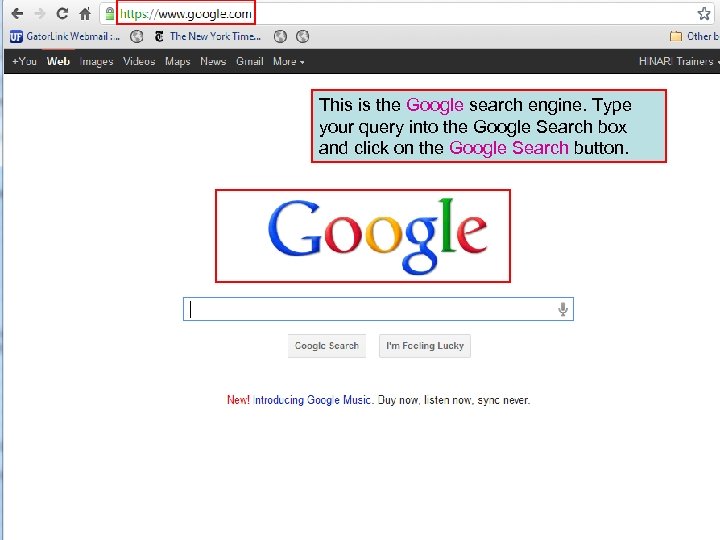
Task: Switch to Videos in Google bar
Action: tap(139, 61)
